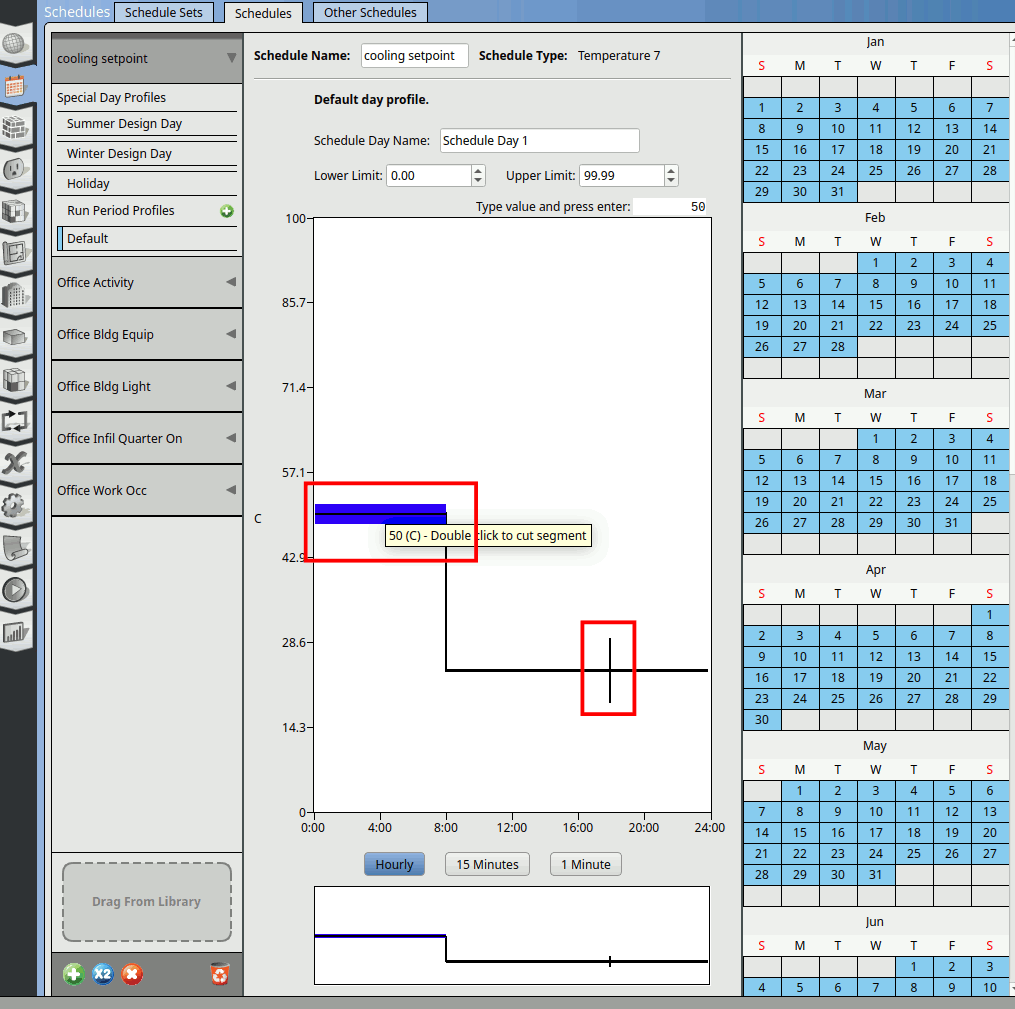Switch to the Schedule Sets tab
This screenshot has width=1015, height=1009.
click(x=163, y=13)
